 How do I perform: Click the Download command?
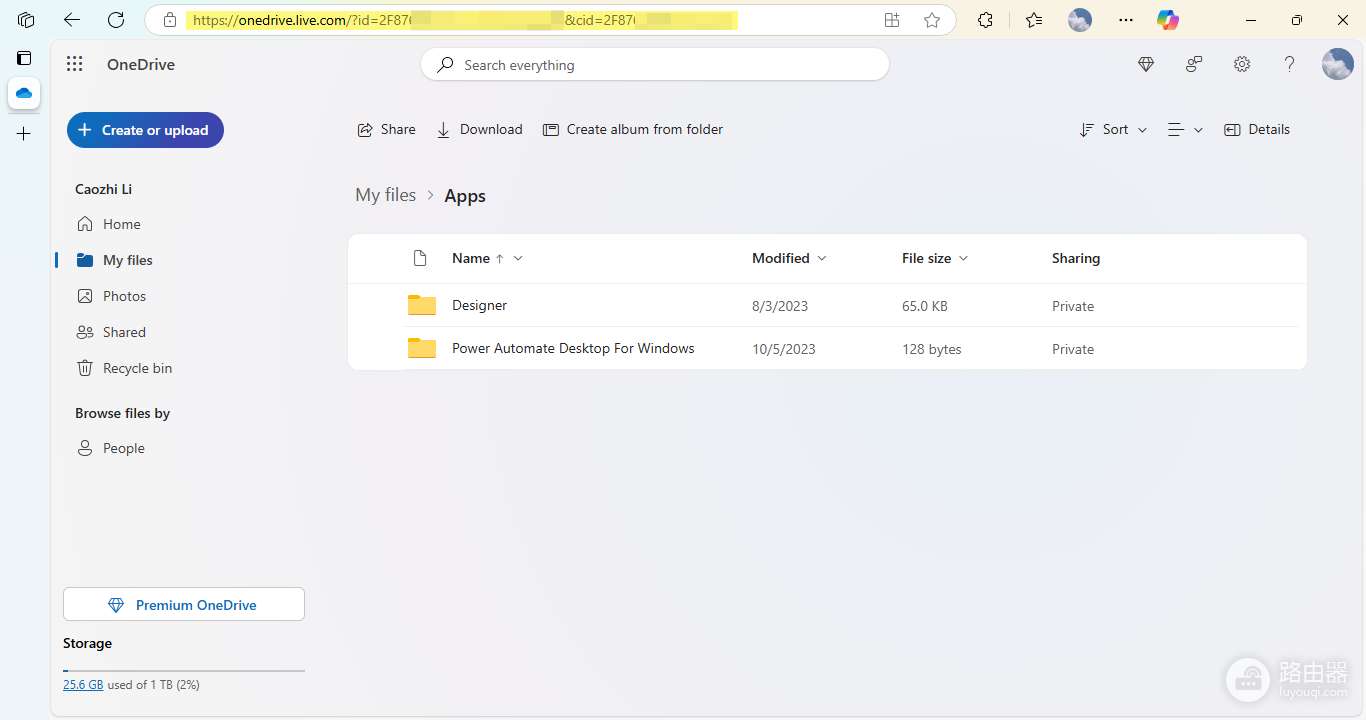[x=480, y=129]
